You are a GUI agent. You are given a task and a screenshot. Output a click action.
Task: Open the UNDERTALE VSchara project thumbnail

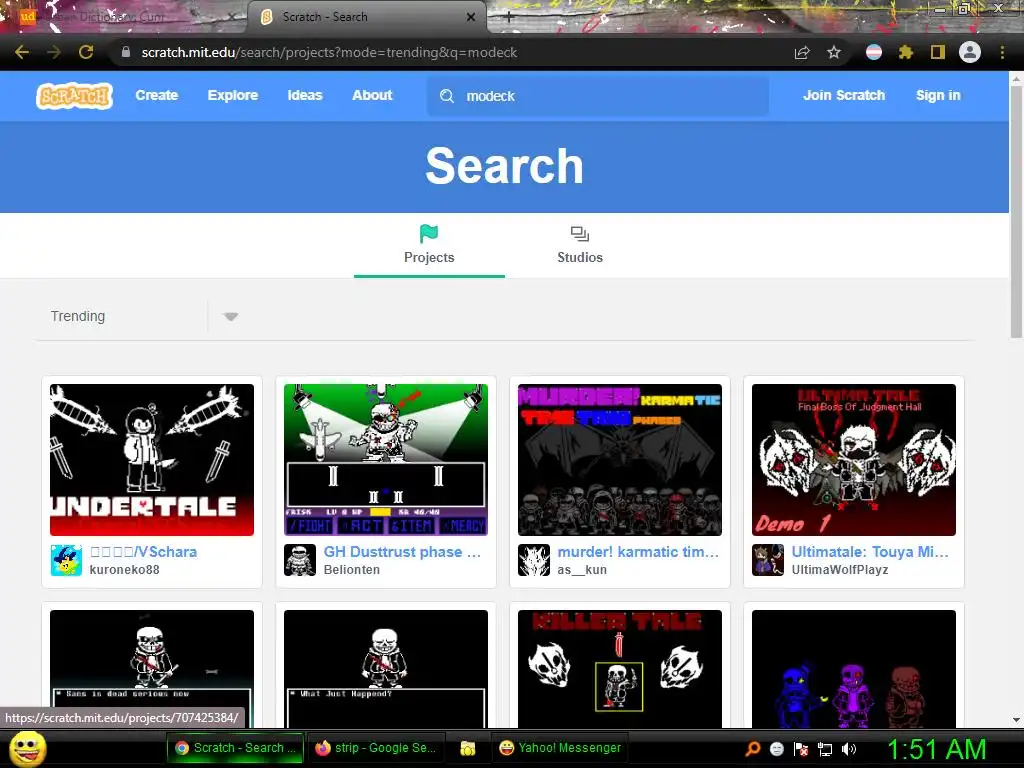click(152, 460)
